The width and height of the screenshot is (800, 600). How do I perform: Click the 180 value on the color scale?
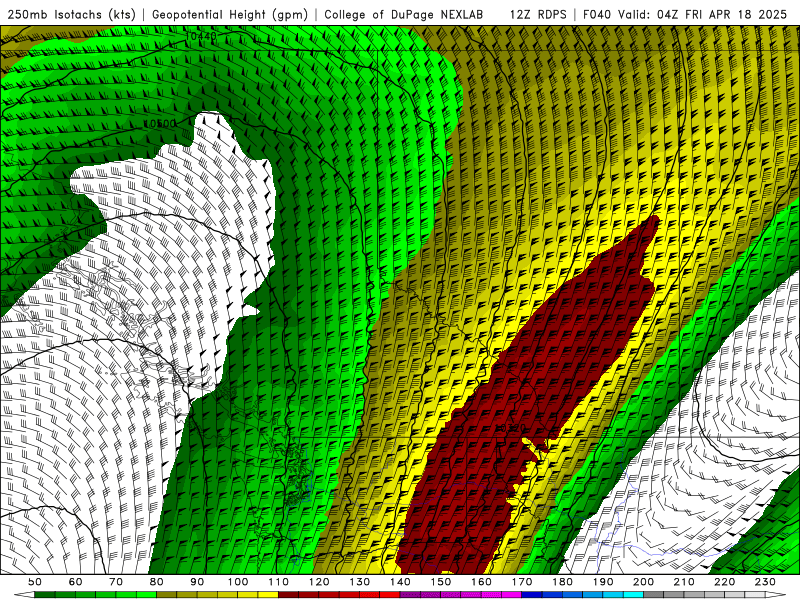562,582
